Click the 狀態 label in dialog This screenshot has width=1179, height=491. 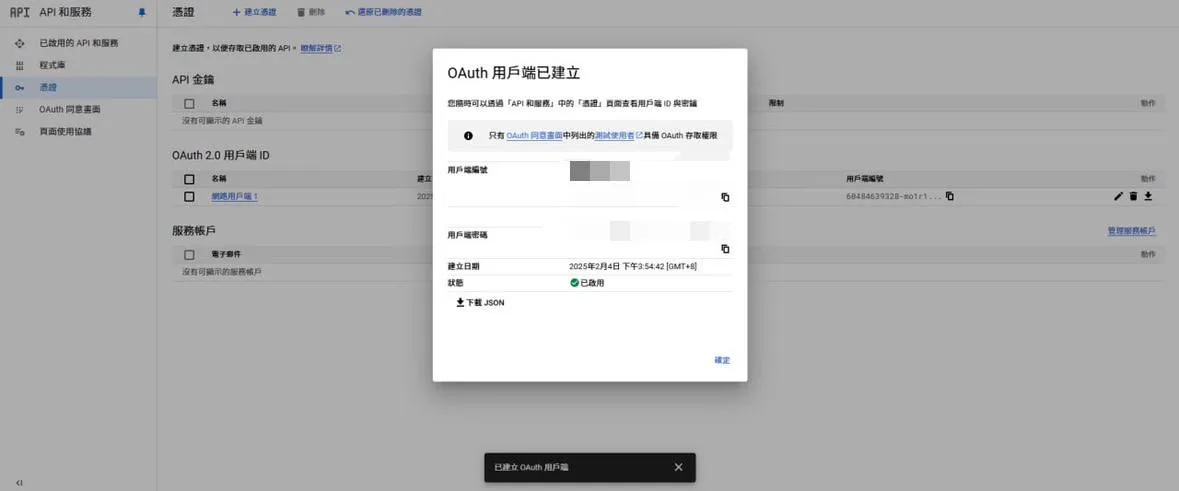456,283
